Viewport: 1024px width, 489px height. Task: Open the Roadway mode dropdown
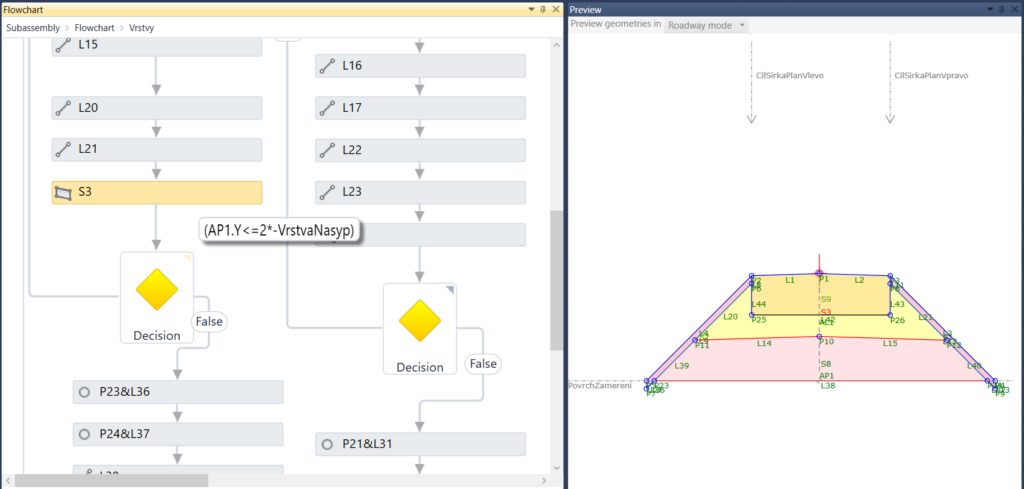[x=706, y=25]
